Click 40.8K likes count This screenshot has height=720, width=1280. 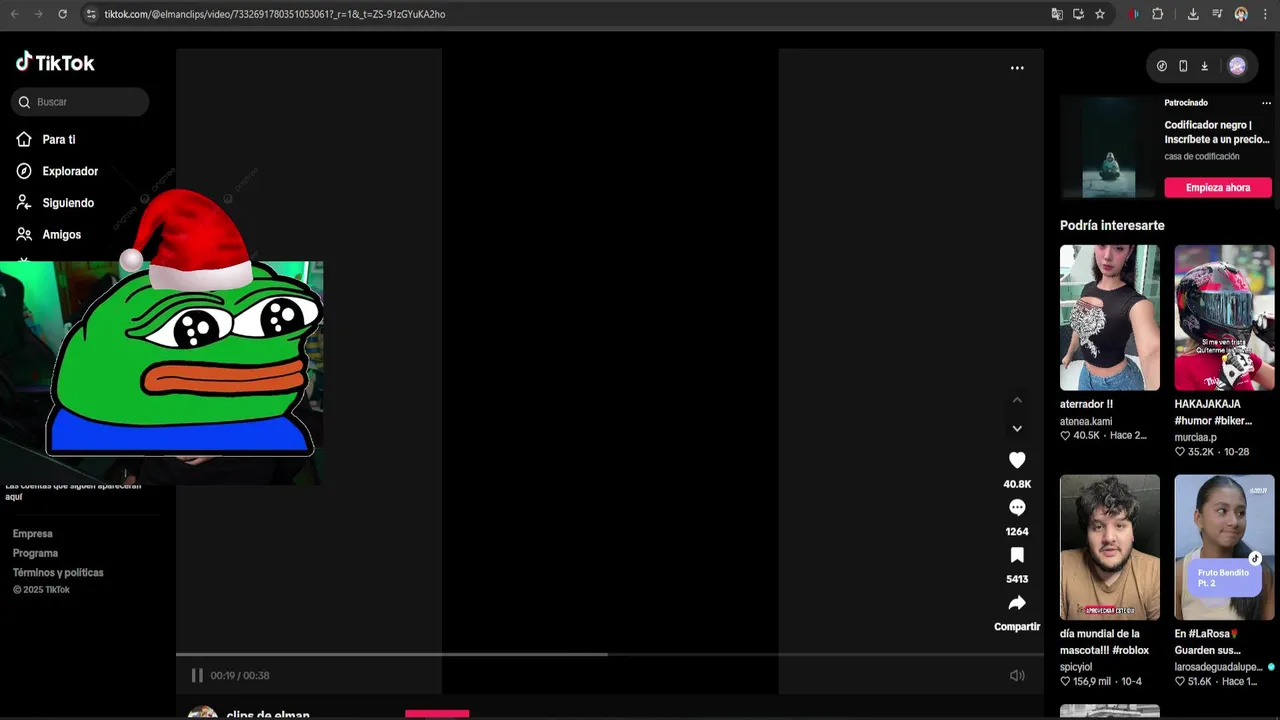click(1017, 484)
